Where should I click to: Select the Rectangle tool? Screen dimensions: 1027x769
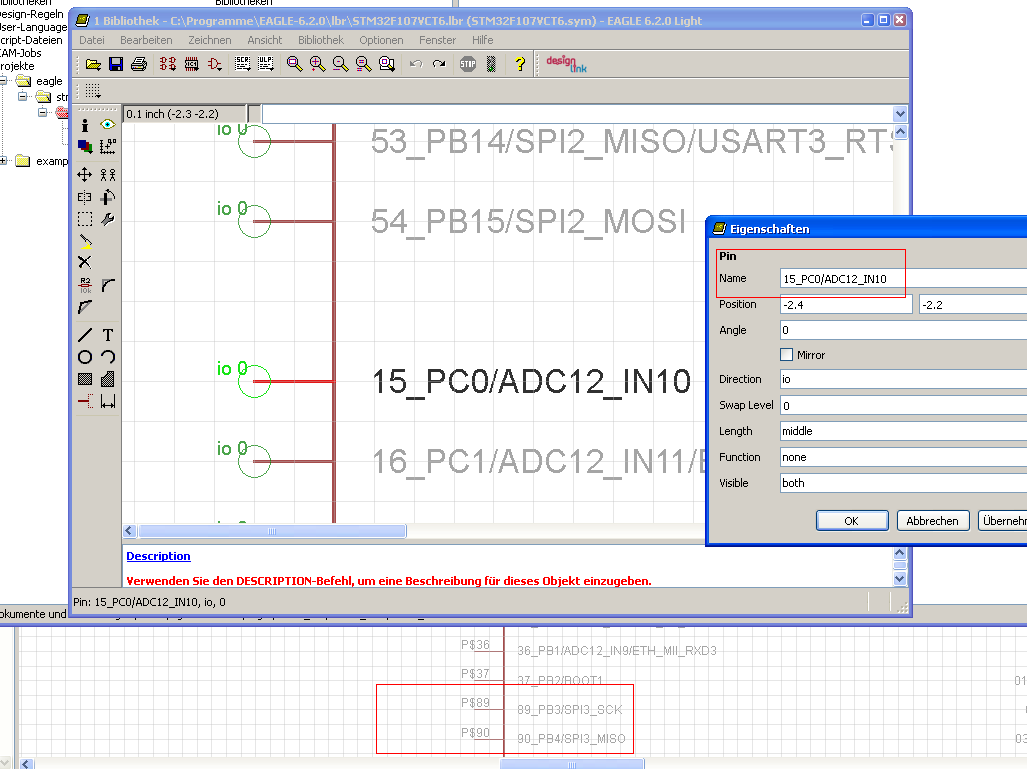[84, 379]
